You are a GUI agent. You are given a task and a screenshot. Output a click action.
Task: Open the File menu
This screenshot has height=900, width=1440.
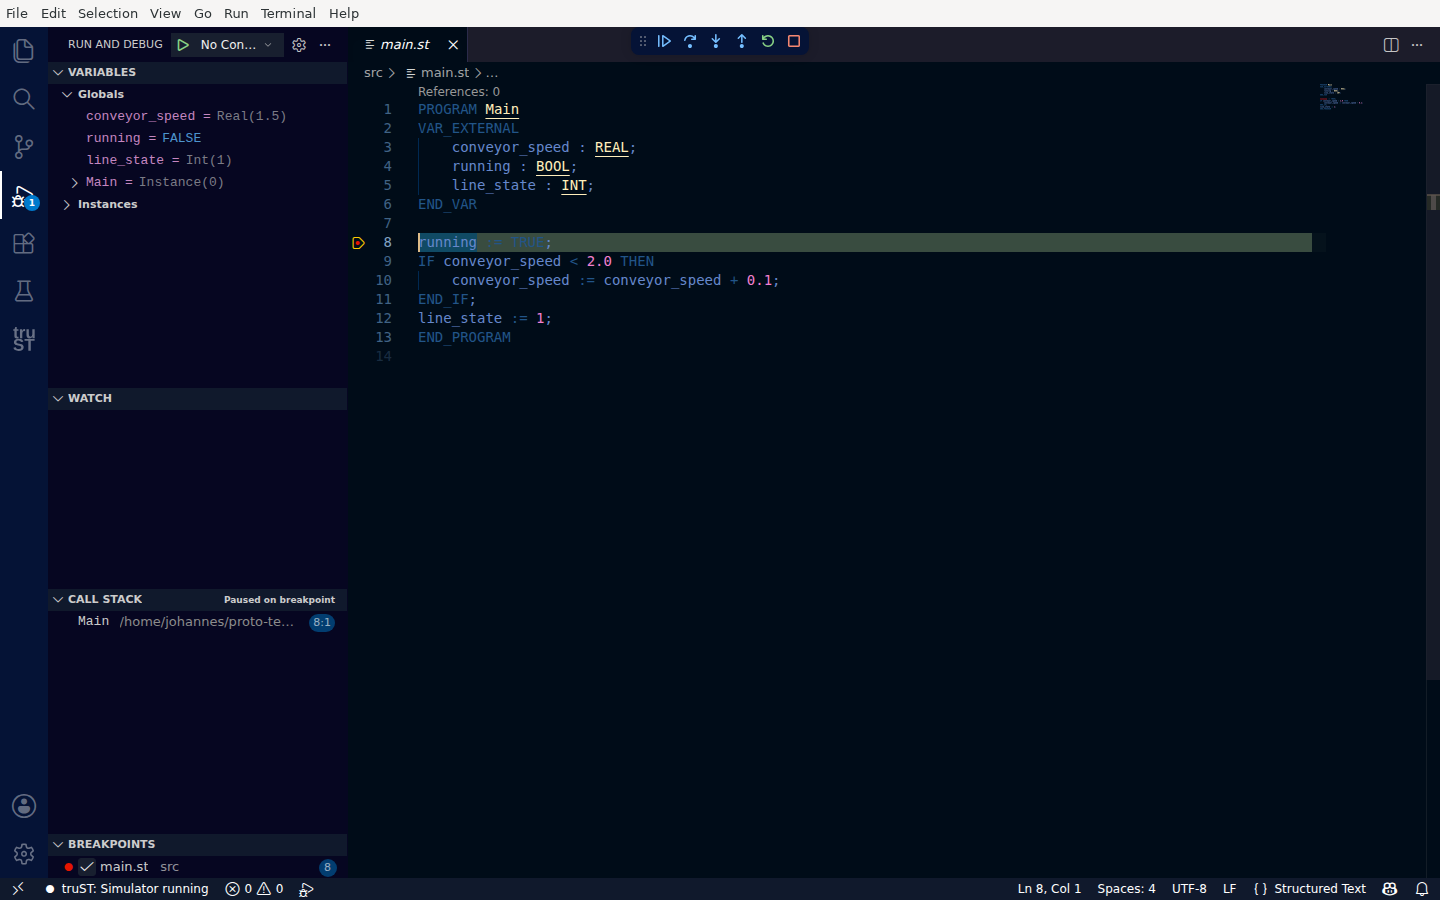17,13
